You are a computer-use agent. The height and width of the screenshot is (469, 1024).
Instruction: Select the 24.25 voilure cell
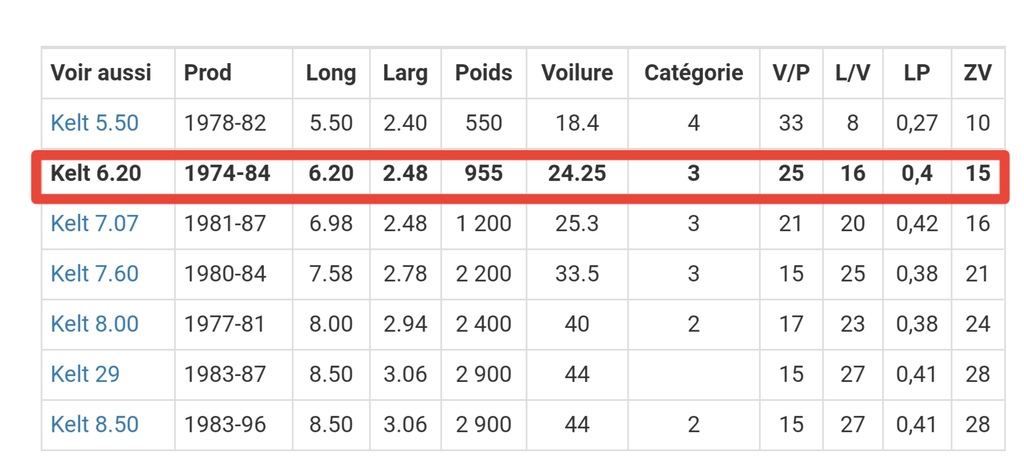[577, 173]
